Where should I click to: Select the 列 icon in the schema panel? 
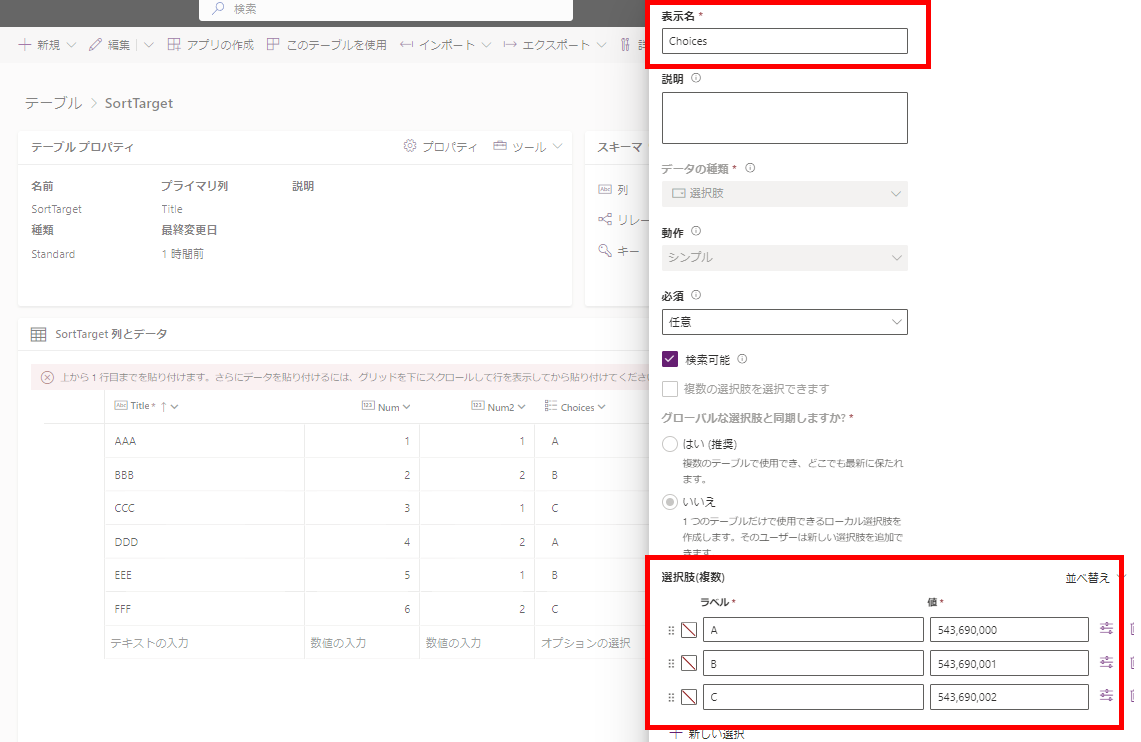[x=605, y=187]
